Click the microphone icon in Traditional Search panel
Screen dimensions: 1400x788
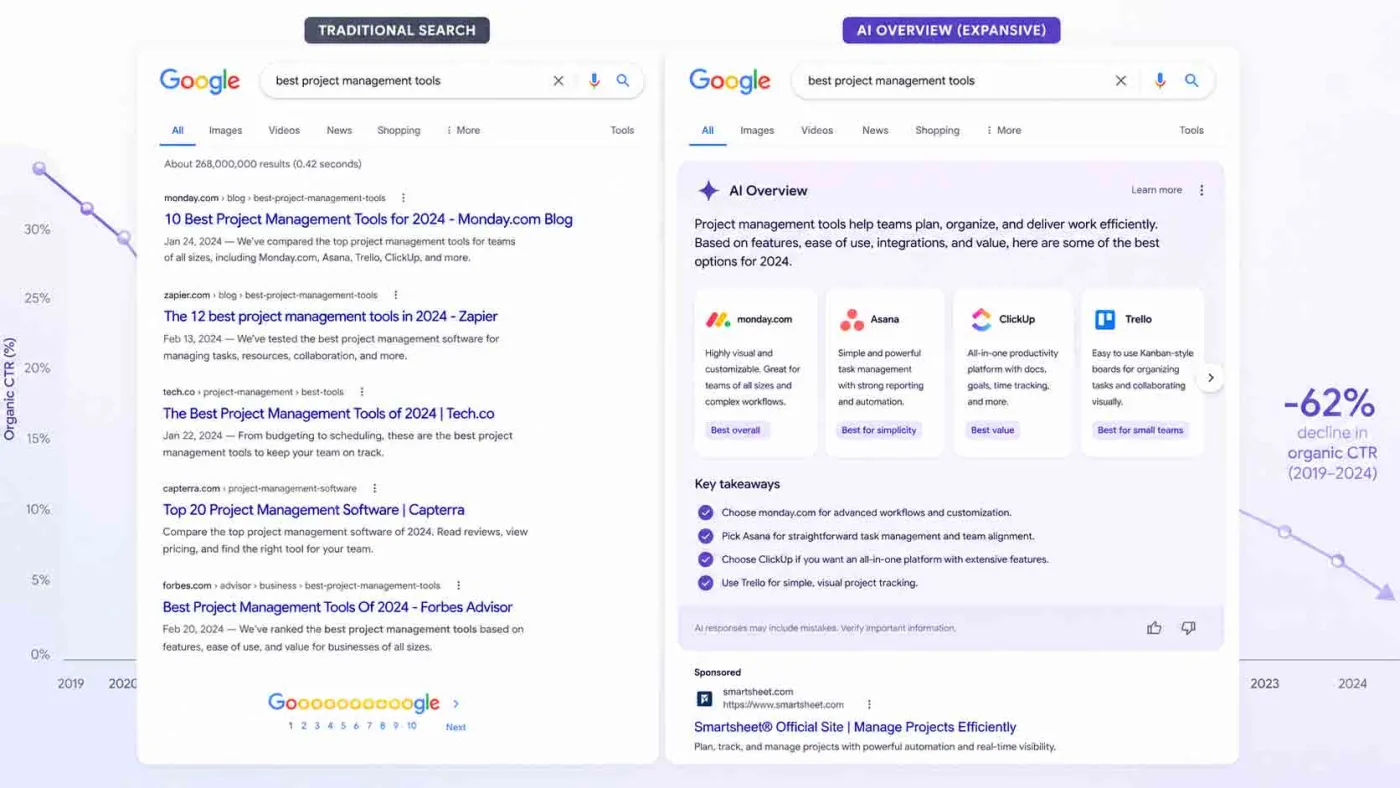point(594,81)
